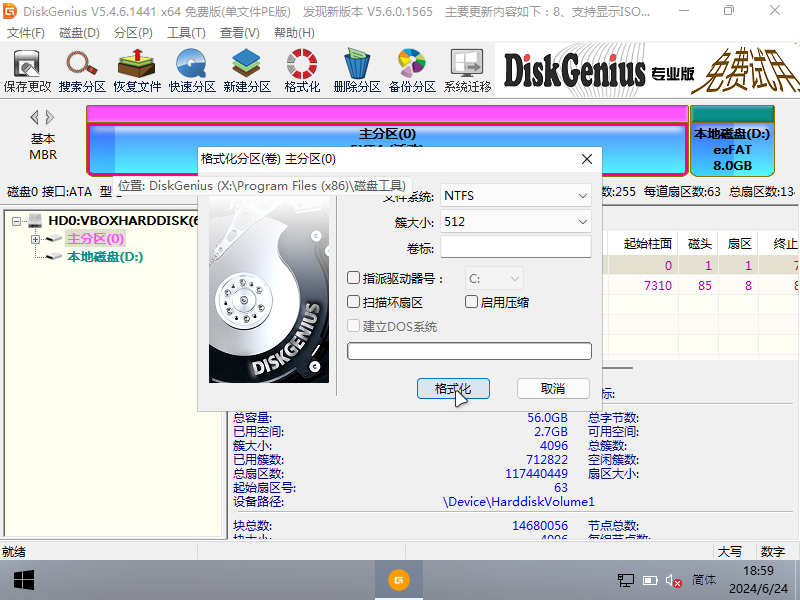Go to previous disk with left arrow
The image size is (800, 600).
34,117
